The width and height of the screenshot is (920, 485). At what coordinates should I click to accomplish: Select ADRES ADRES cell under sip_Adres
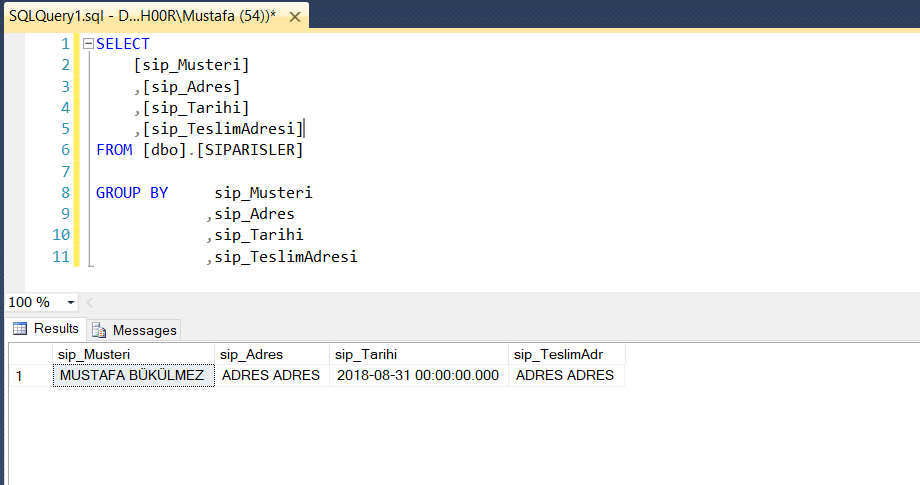coord(270,376)
